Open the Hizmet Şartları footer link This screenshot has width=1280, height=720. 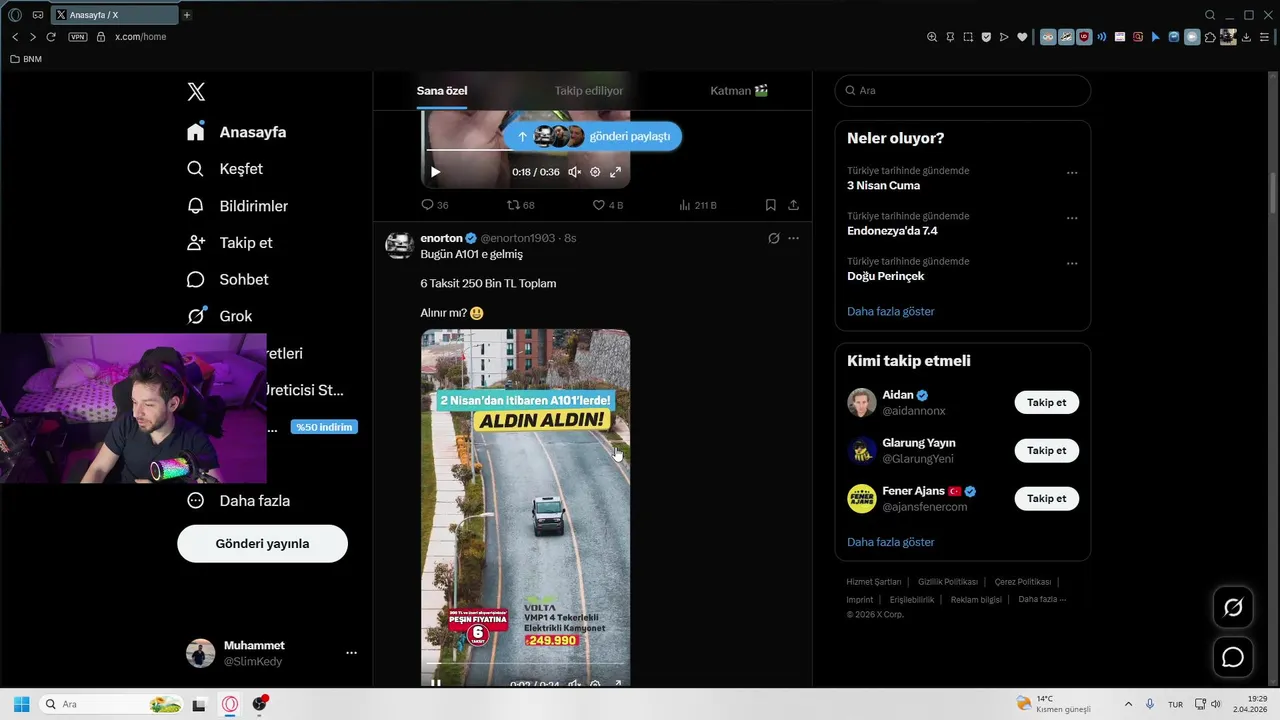[874, 582]
